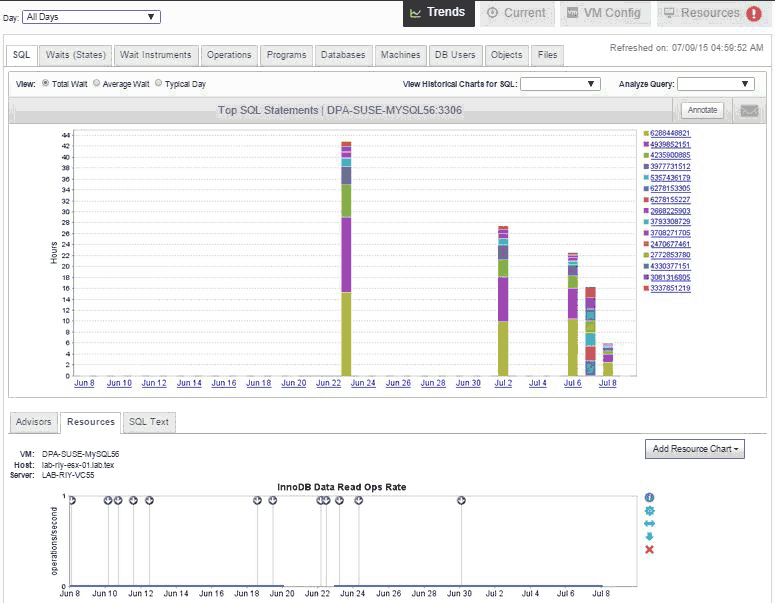775x603 pixels.
Task: Click the annotation marker at Jun 24
Action: [x=359, y=501]
